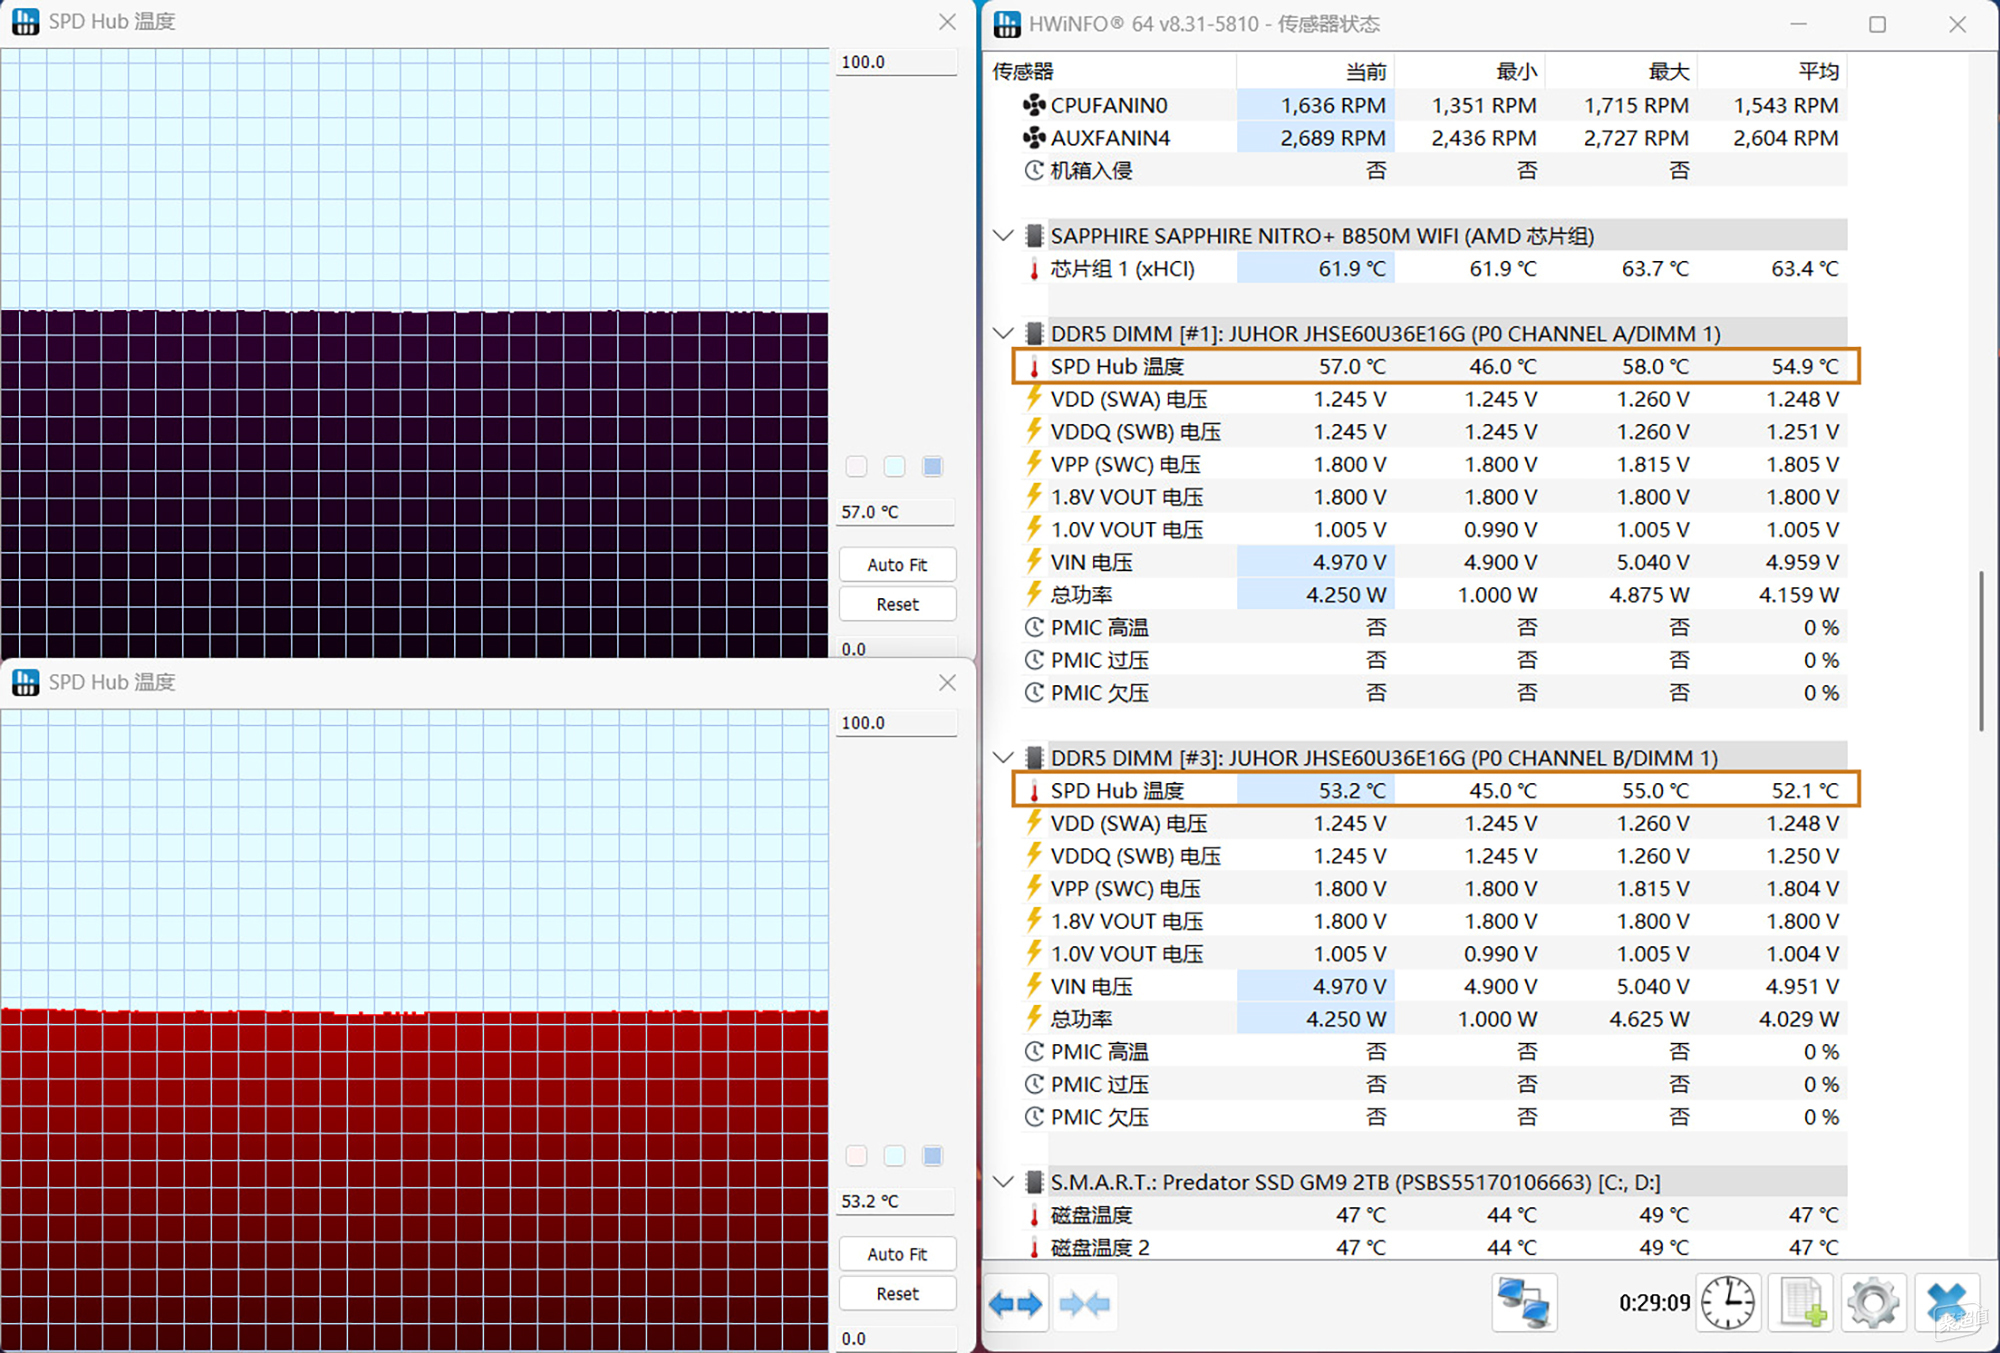The height and width of the screenshot is (1353, 2000).
Task: Collapse the Predator SSD GM9 S.M.A.R.T. group
Action: [1003, 1182]
